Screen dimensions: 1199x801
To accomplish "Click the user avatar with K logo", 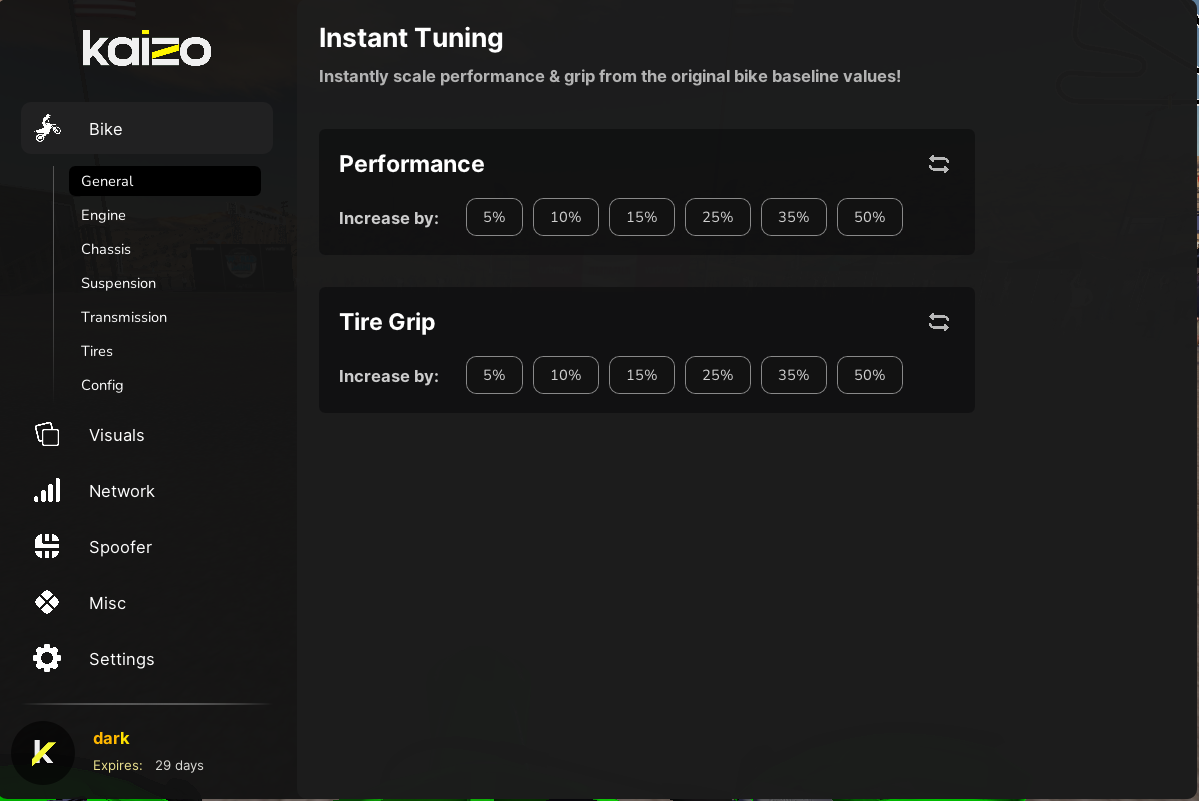I will pyautogui.click(x=43, y=753).
